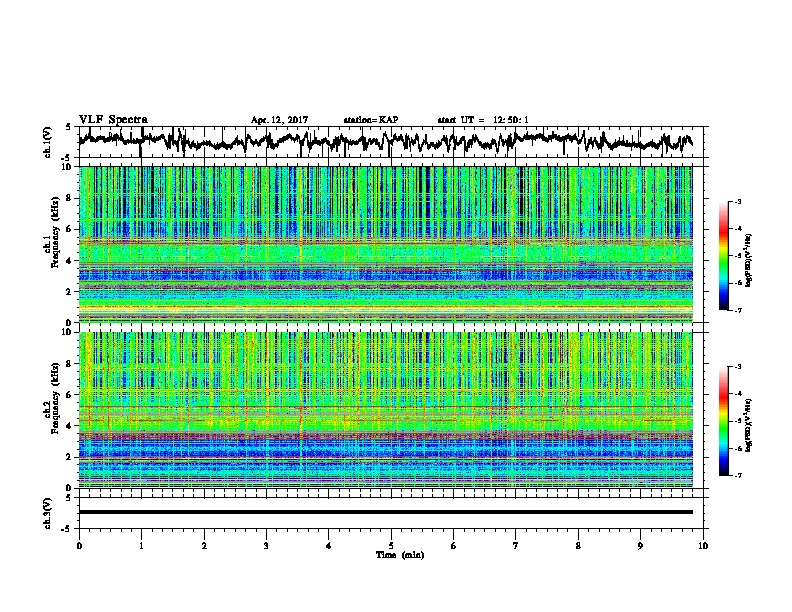Click the ch.1 spectrogram color scale bar
Image resolution: width=792 pixels, height=612 pixels.
723,256
